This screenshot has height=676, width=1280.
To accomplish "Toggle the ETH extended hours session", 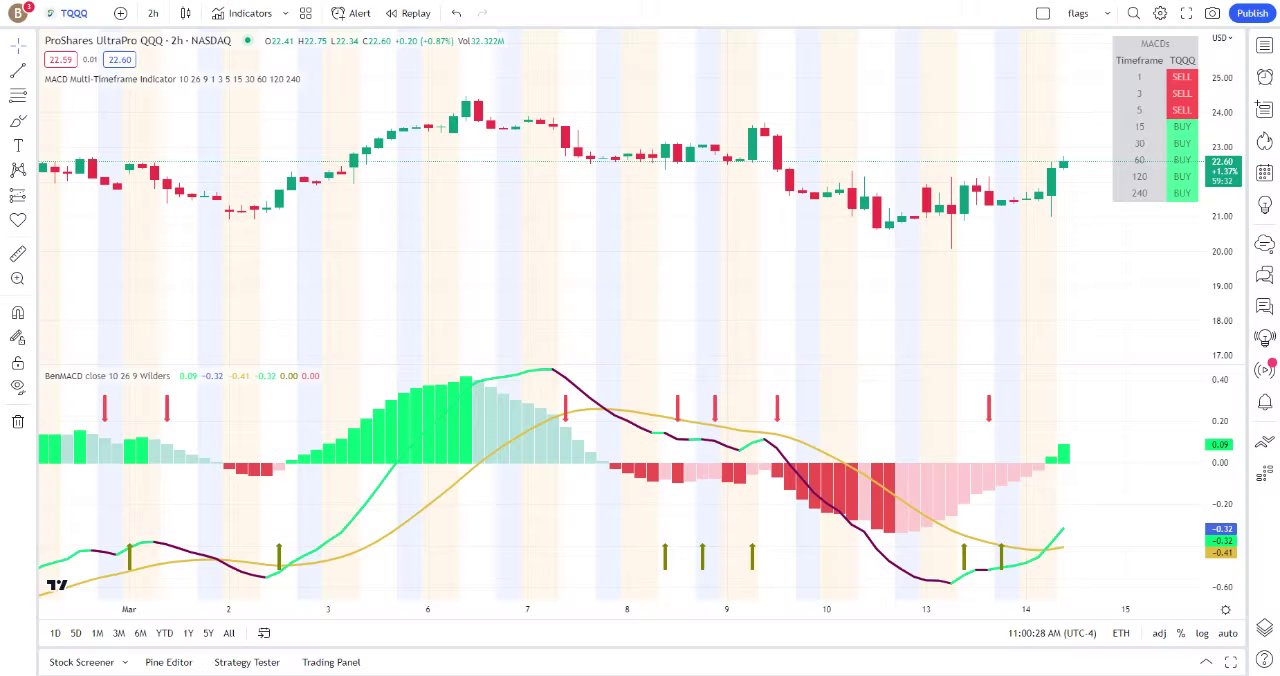I will tap(1121, 633).
